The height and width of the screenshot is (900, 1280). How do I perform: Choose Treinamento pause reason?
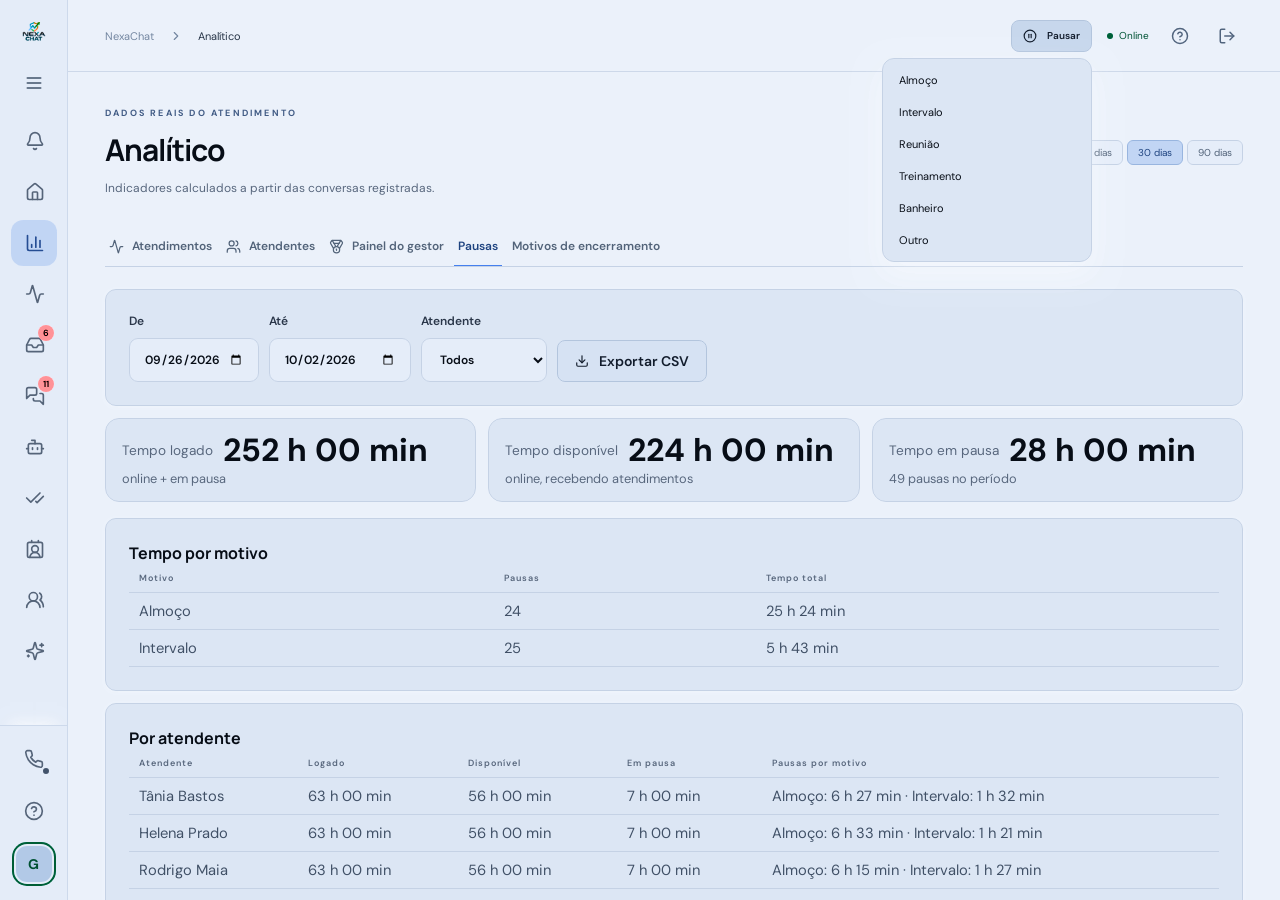pyautogui.click(x=987, y=176)
